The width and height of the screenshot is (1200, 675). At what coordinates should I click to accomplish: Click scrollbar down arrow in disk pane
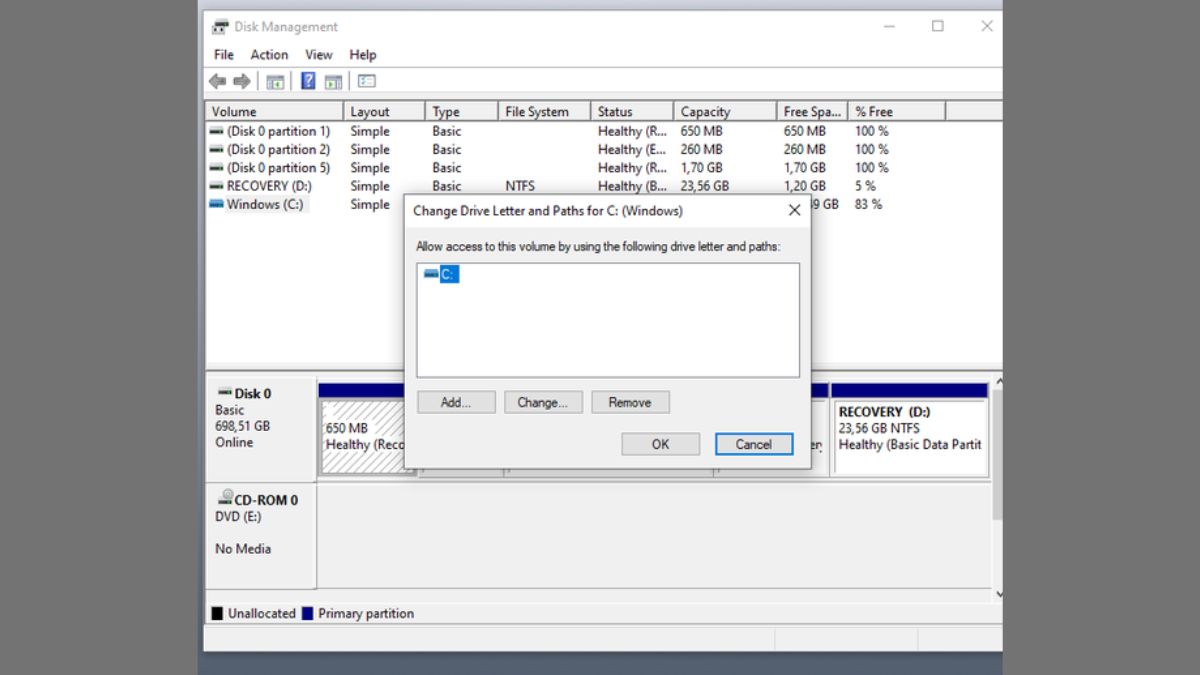pos(997,594)
